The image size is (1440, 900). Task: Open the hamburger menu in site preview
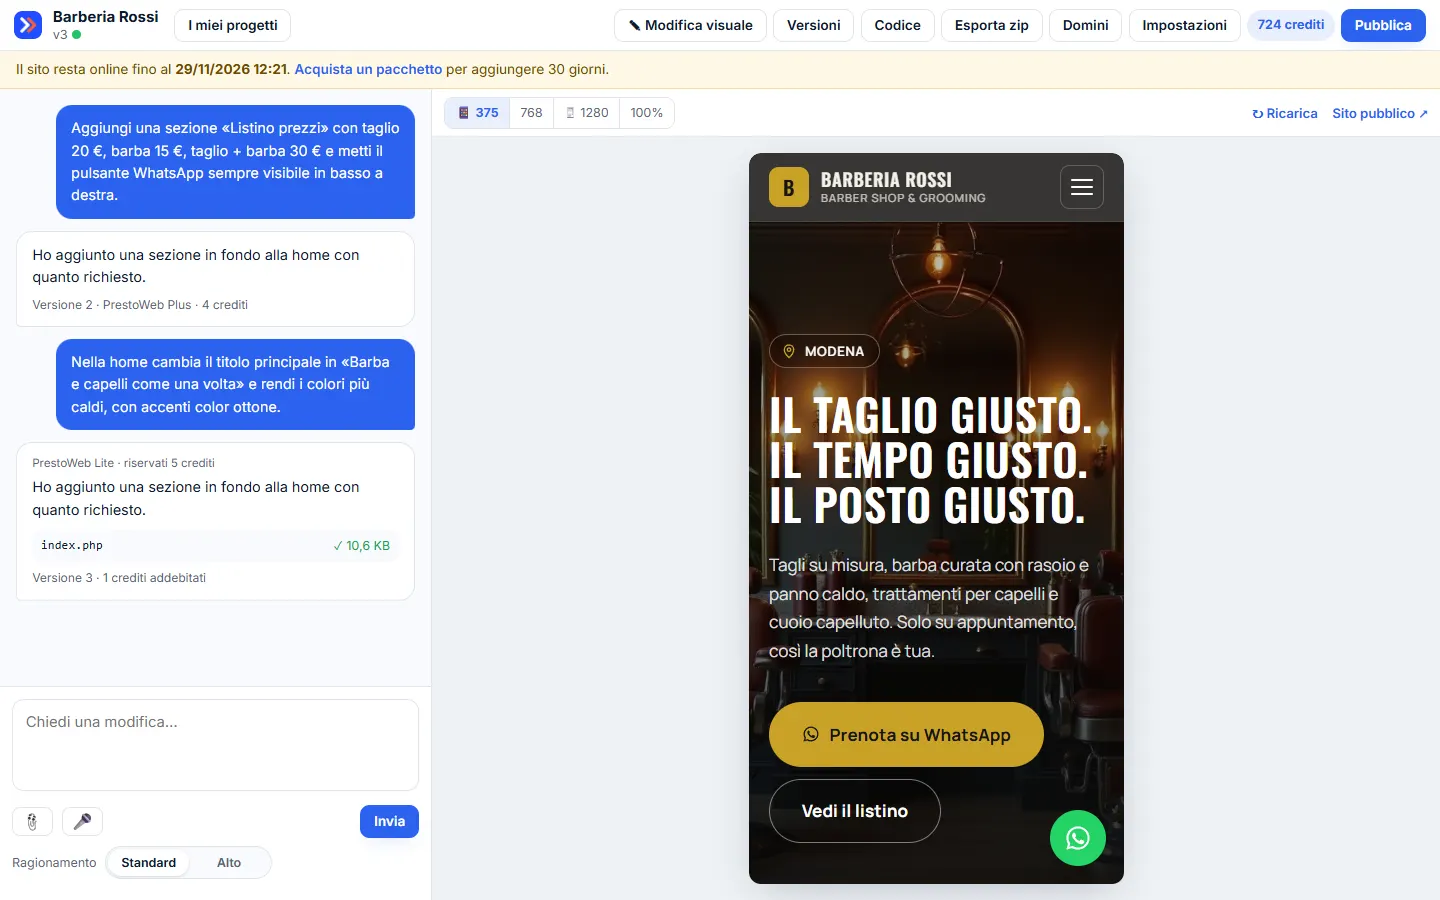pyautogui.click(x=1081, y=187)
